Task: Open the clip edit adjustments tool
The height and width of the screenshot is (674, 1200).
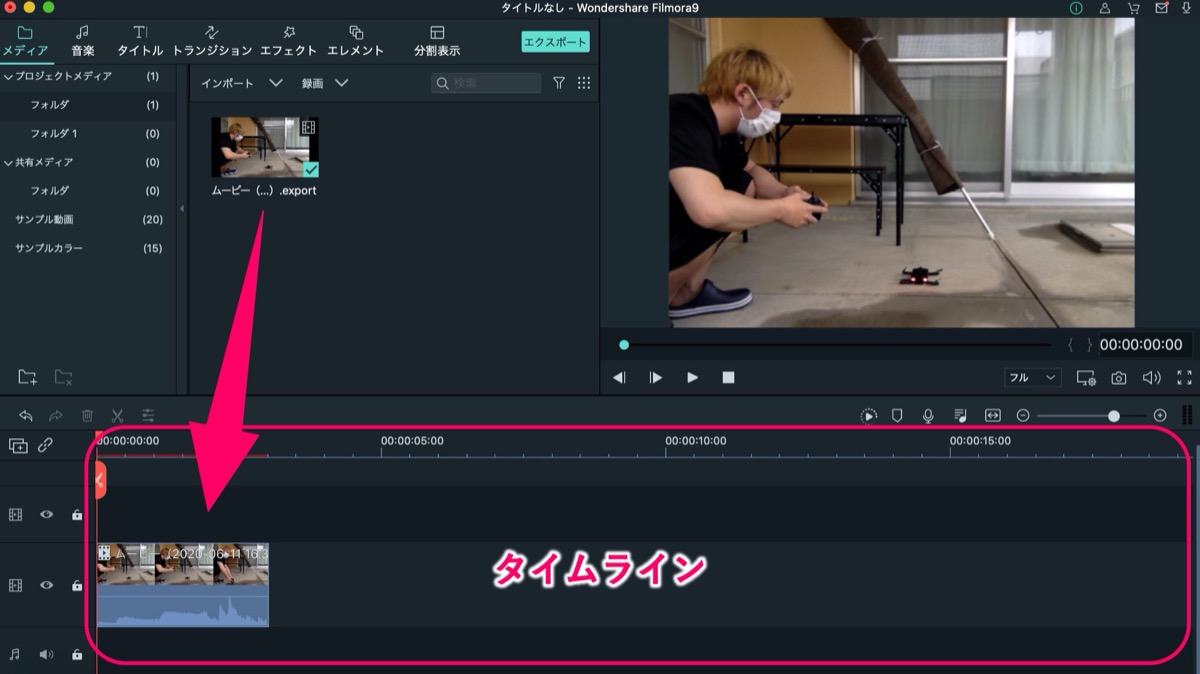Action: point(148,415)
